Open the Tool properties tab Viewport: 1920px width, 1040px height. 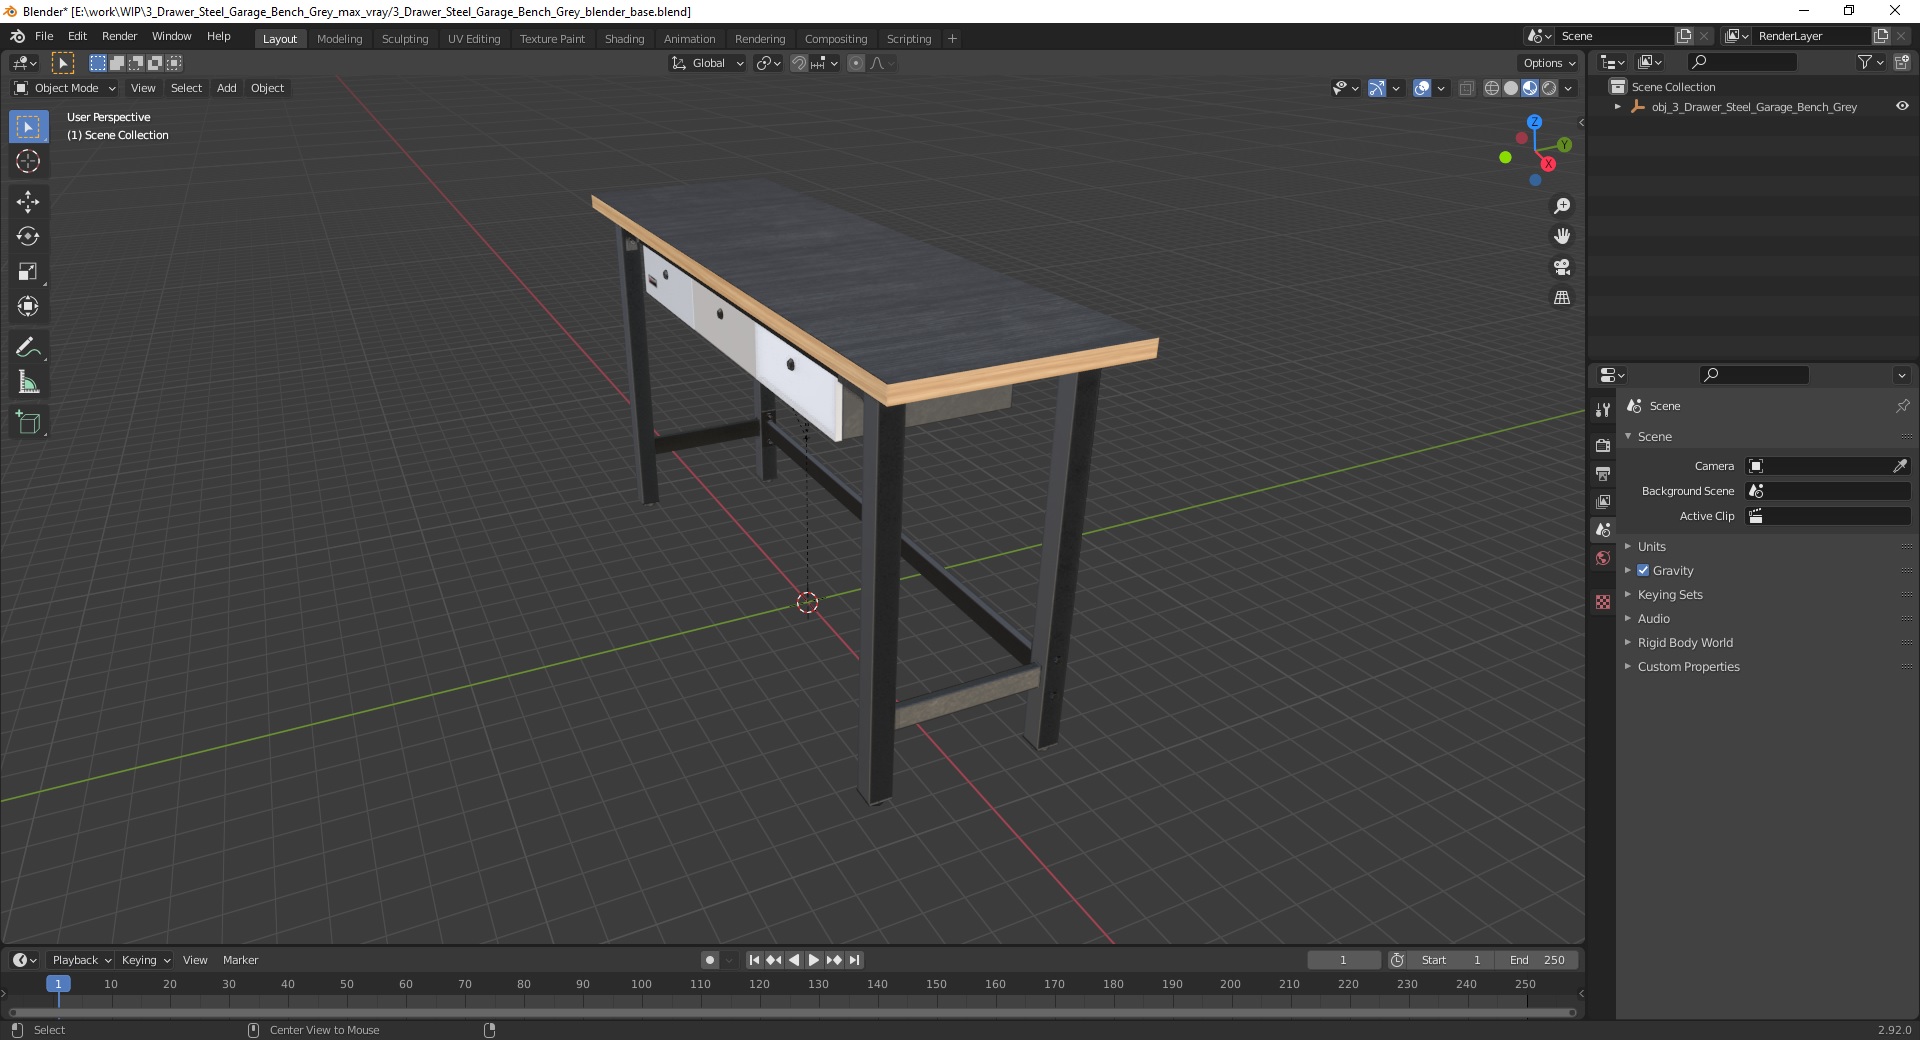pyautogui.click(x=1603, y=410)
